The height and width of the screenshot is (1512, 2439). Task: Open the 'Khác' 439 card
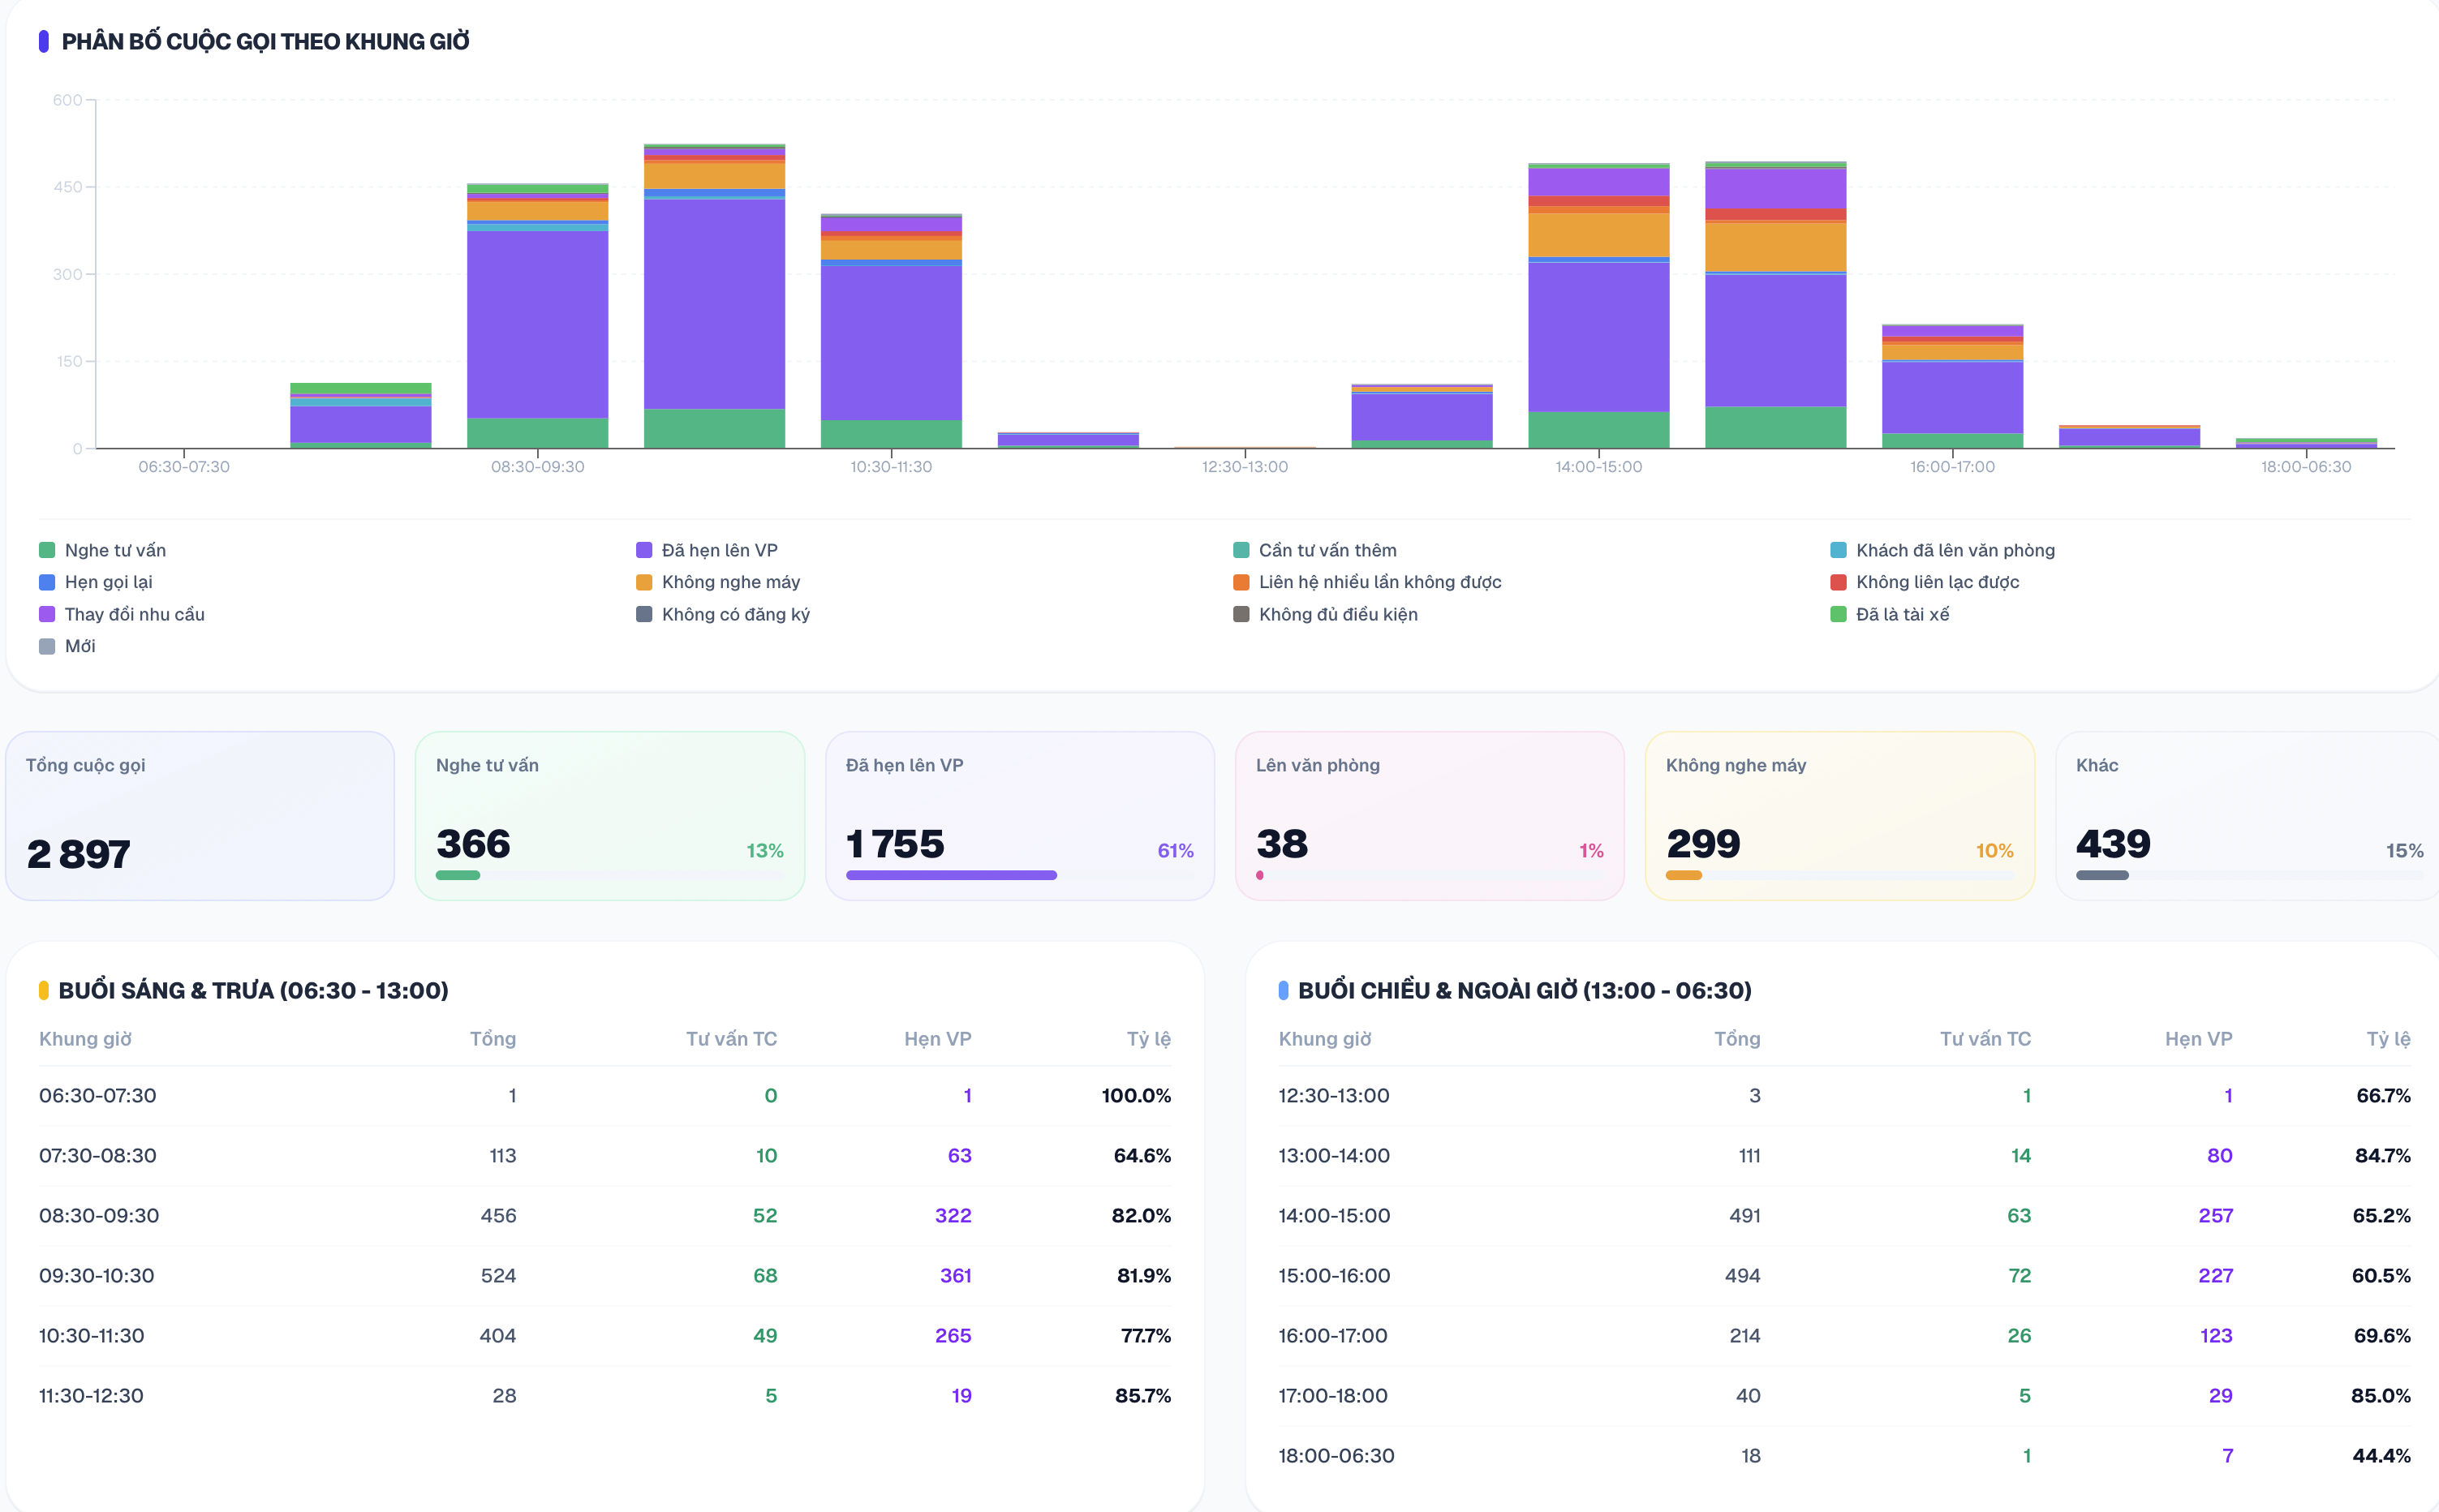click(x=2247, y=816)
